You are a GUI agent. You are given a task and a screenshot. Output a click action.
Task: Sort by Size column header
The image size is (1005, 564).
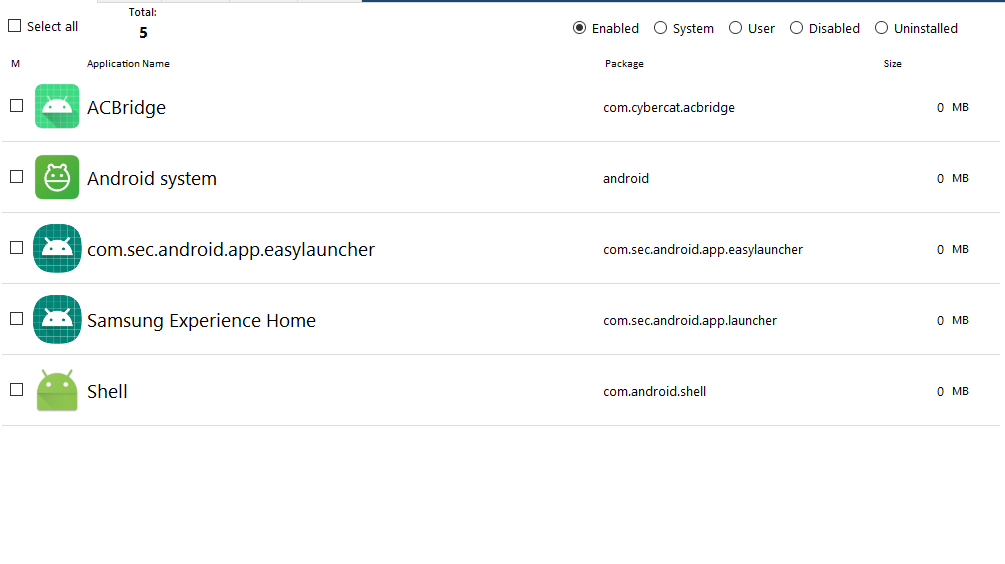tap(892, 63)
